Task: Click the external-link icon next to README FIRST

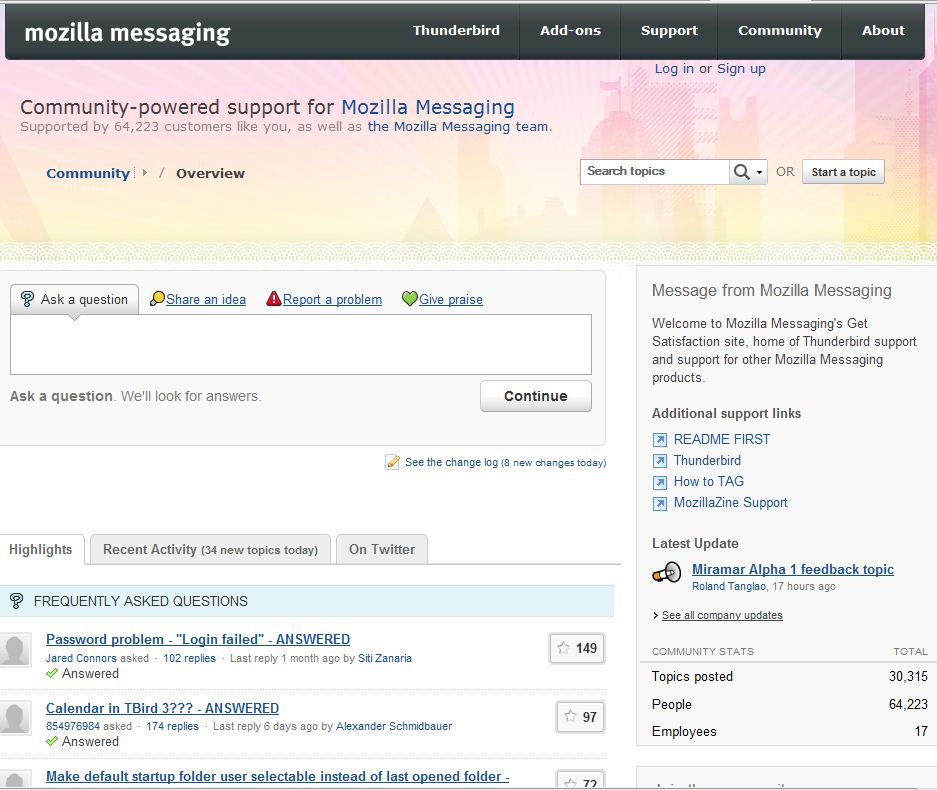Action: (659, 439)
